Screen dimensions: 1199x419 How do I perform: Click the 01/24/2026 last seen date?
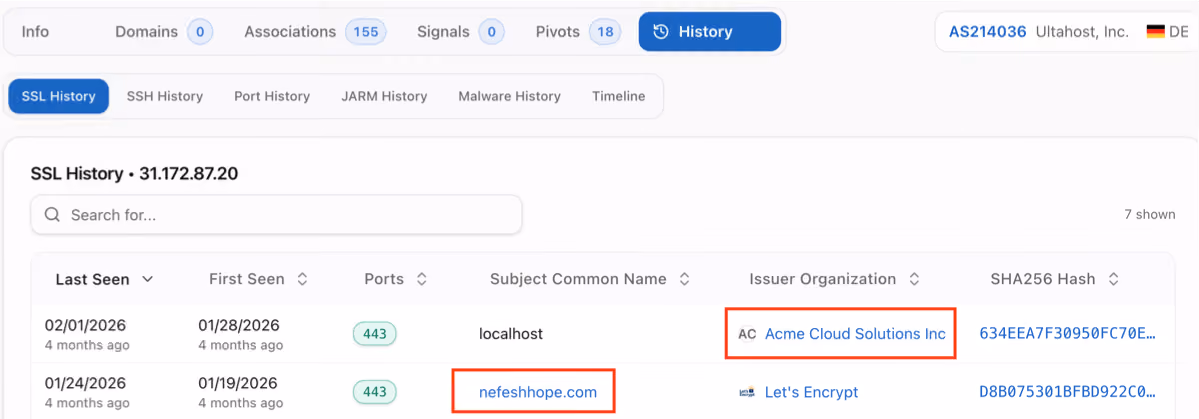click(x=85, y=383)
